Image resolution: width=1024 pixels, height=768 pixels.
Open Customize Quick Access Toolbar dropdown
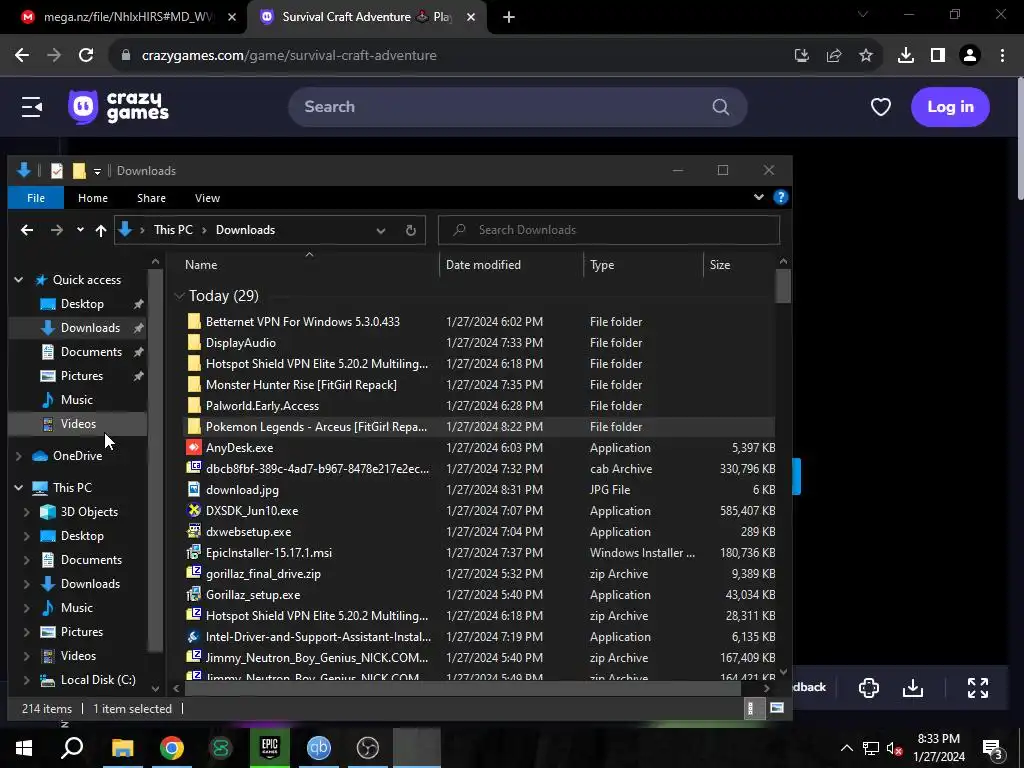pyautogui.click(x=97, y=171)
